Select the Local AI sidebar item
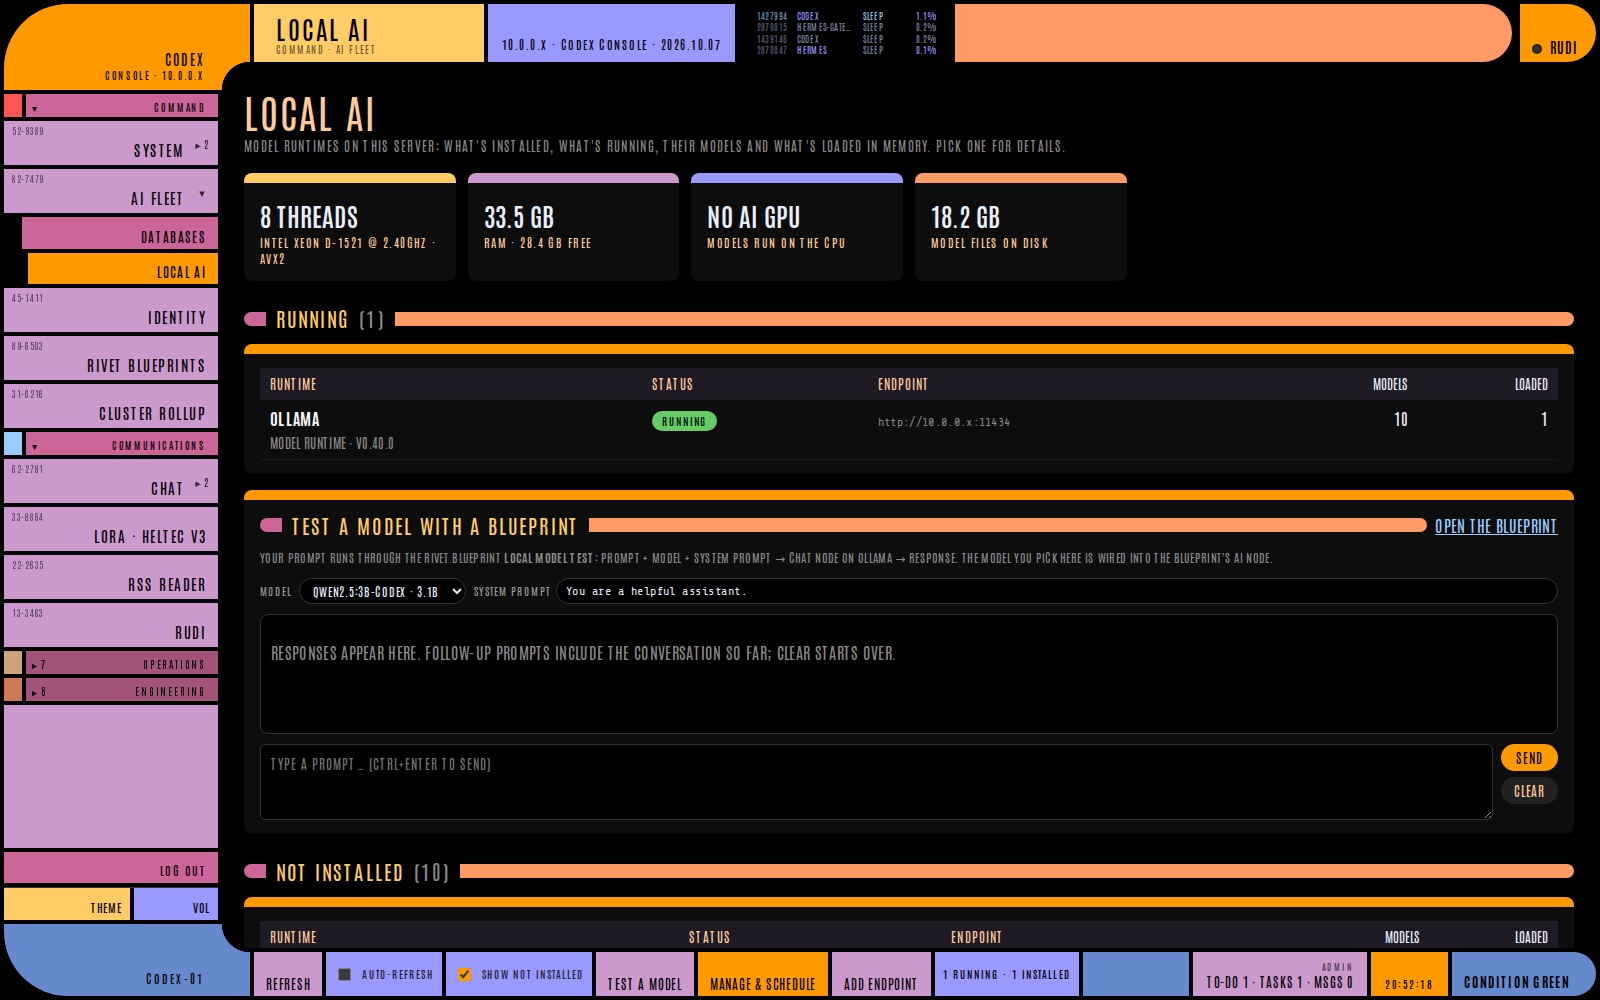Screen dimensions: 1600x1000 tap(123, 269)
